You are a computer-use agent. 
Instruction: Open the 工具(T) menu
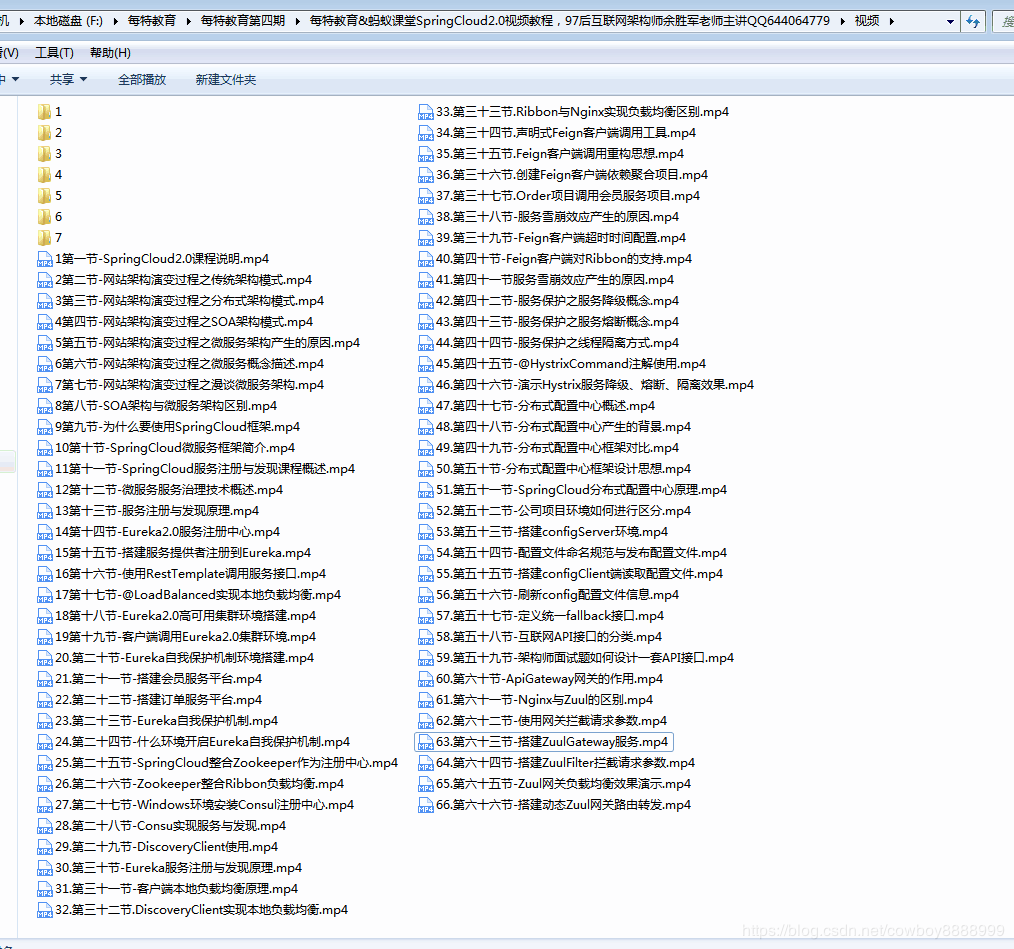pyautogui.click(x=54, y=53)
